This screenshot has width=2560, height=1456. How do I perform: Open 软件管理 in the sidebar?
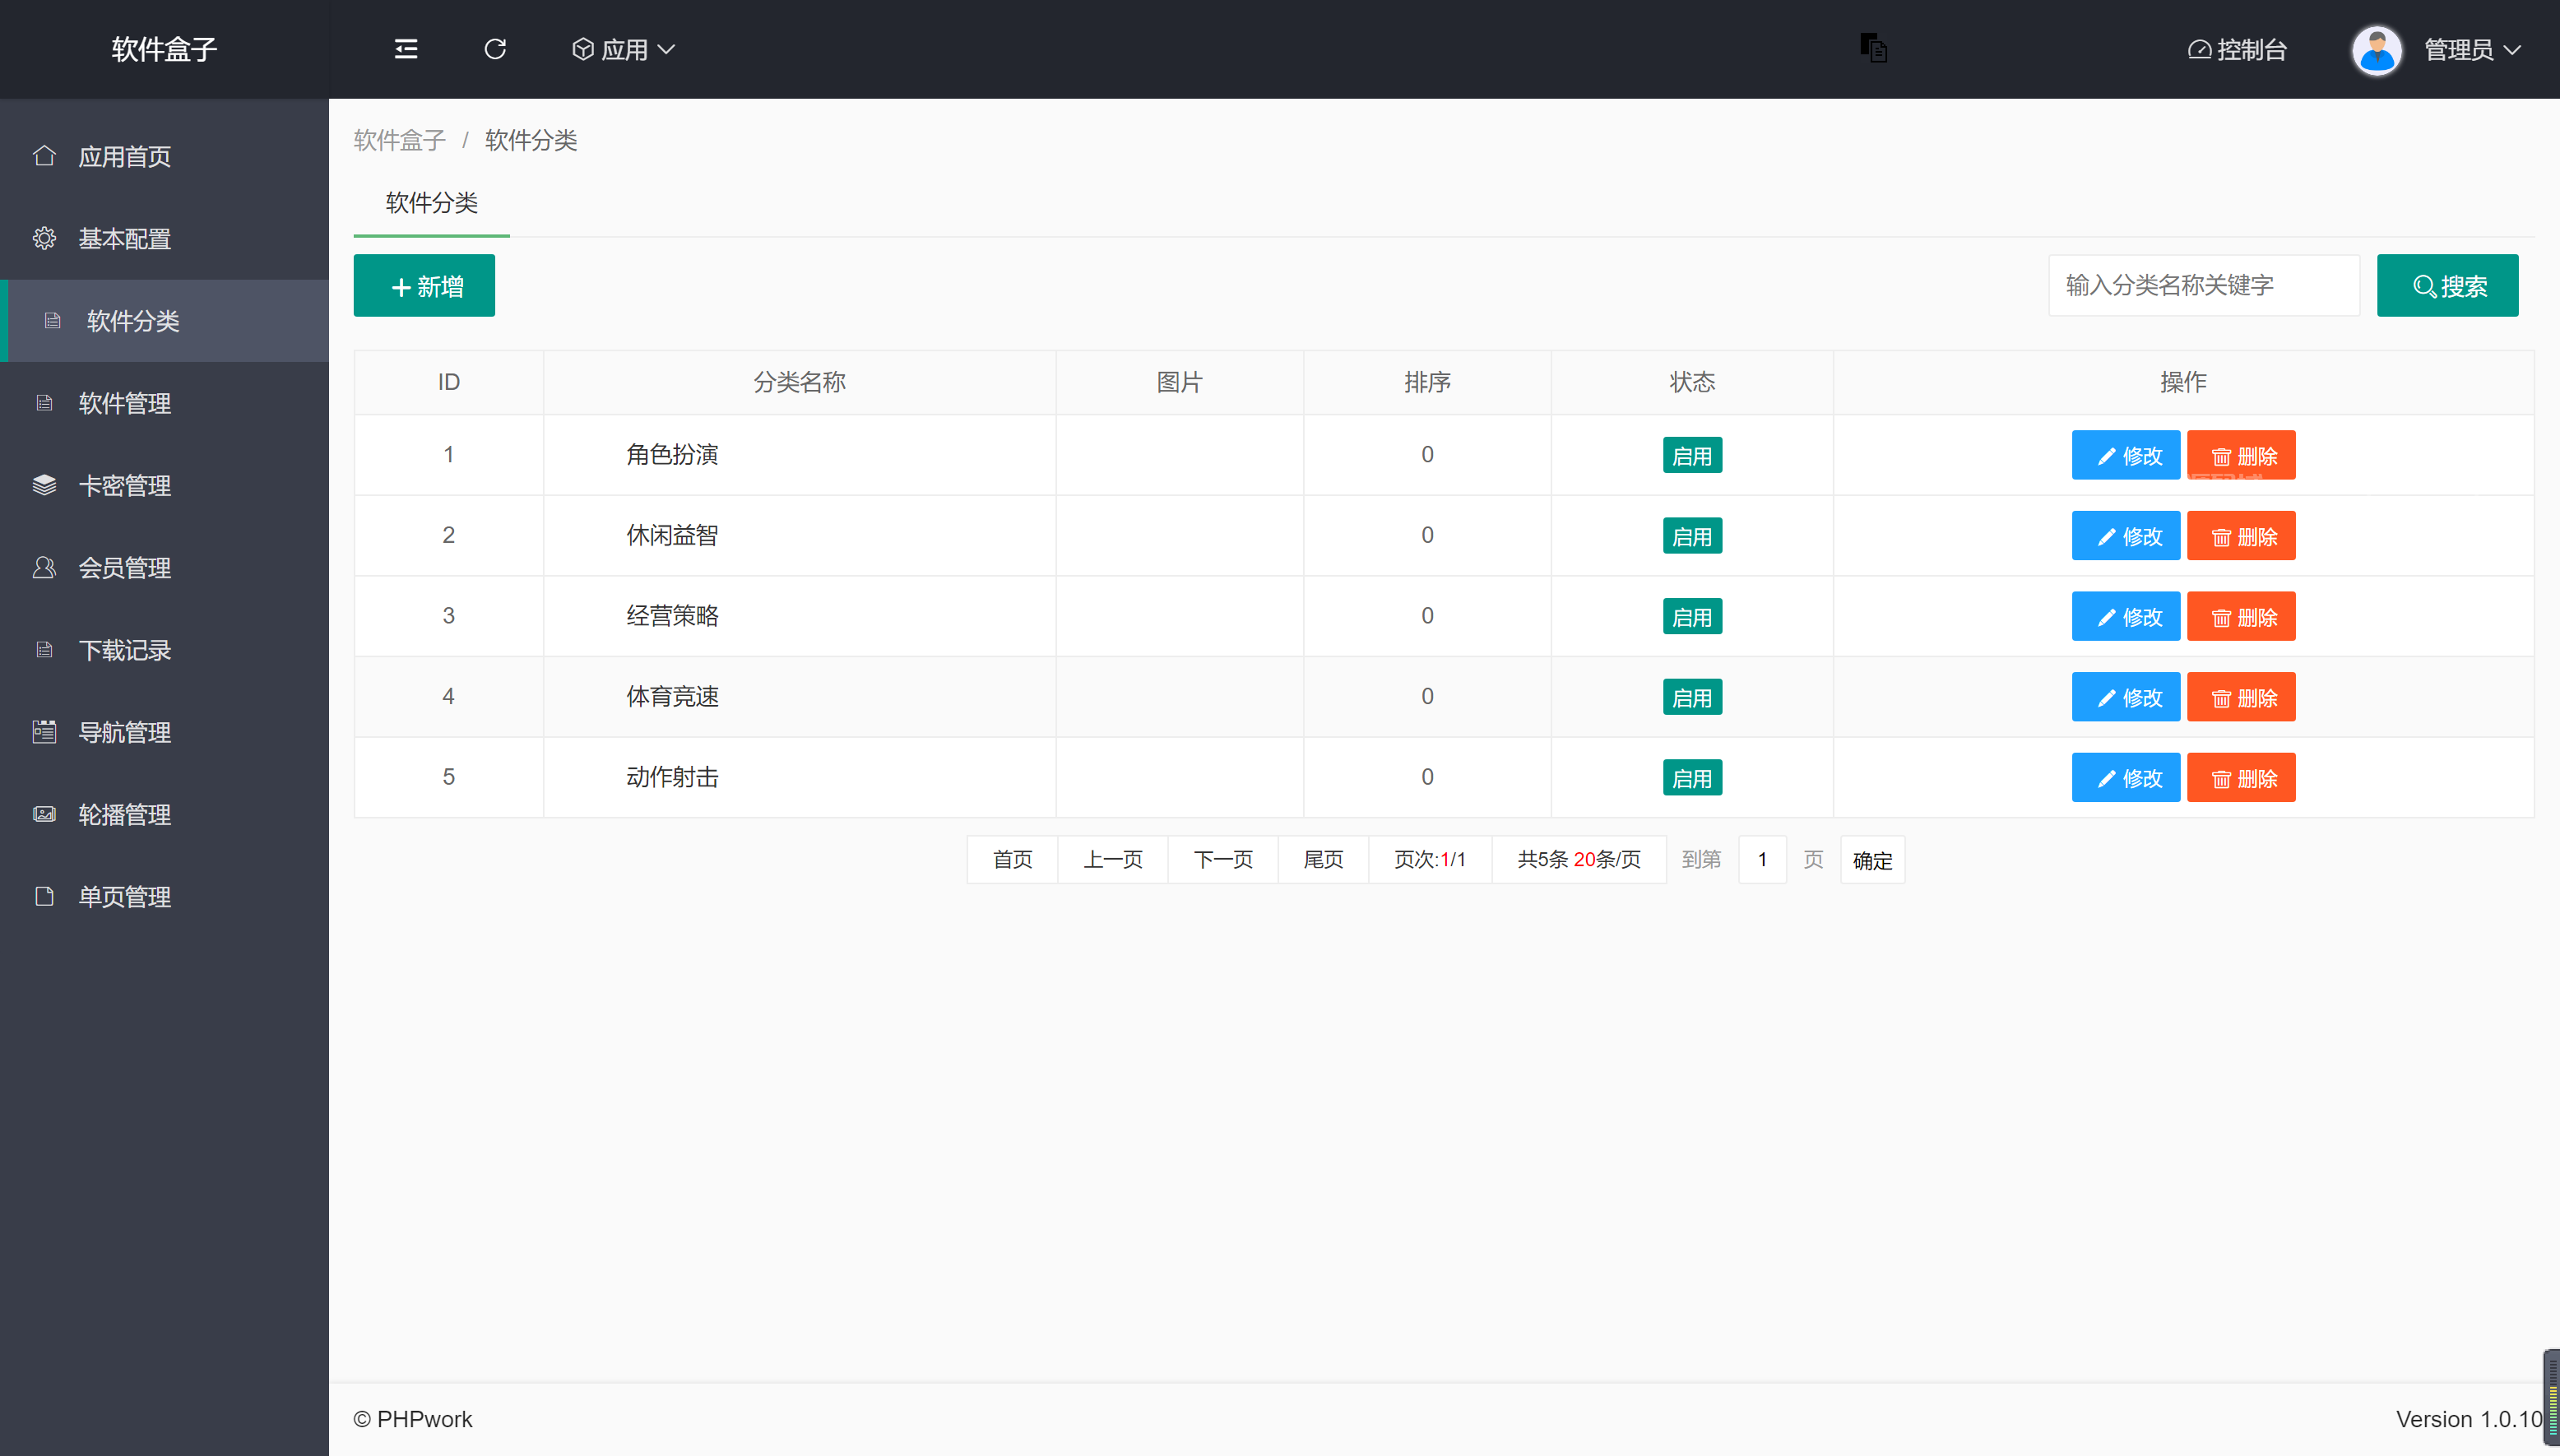[124, 404]
